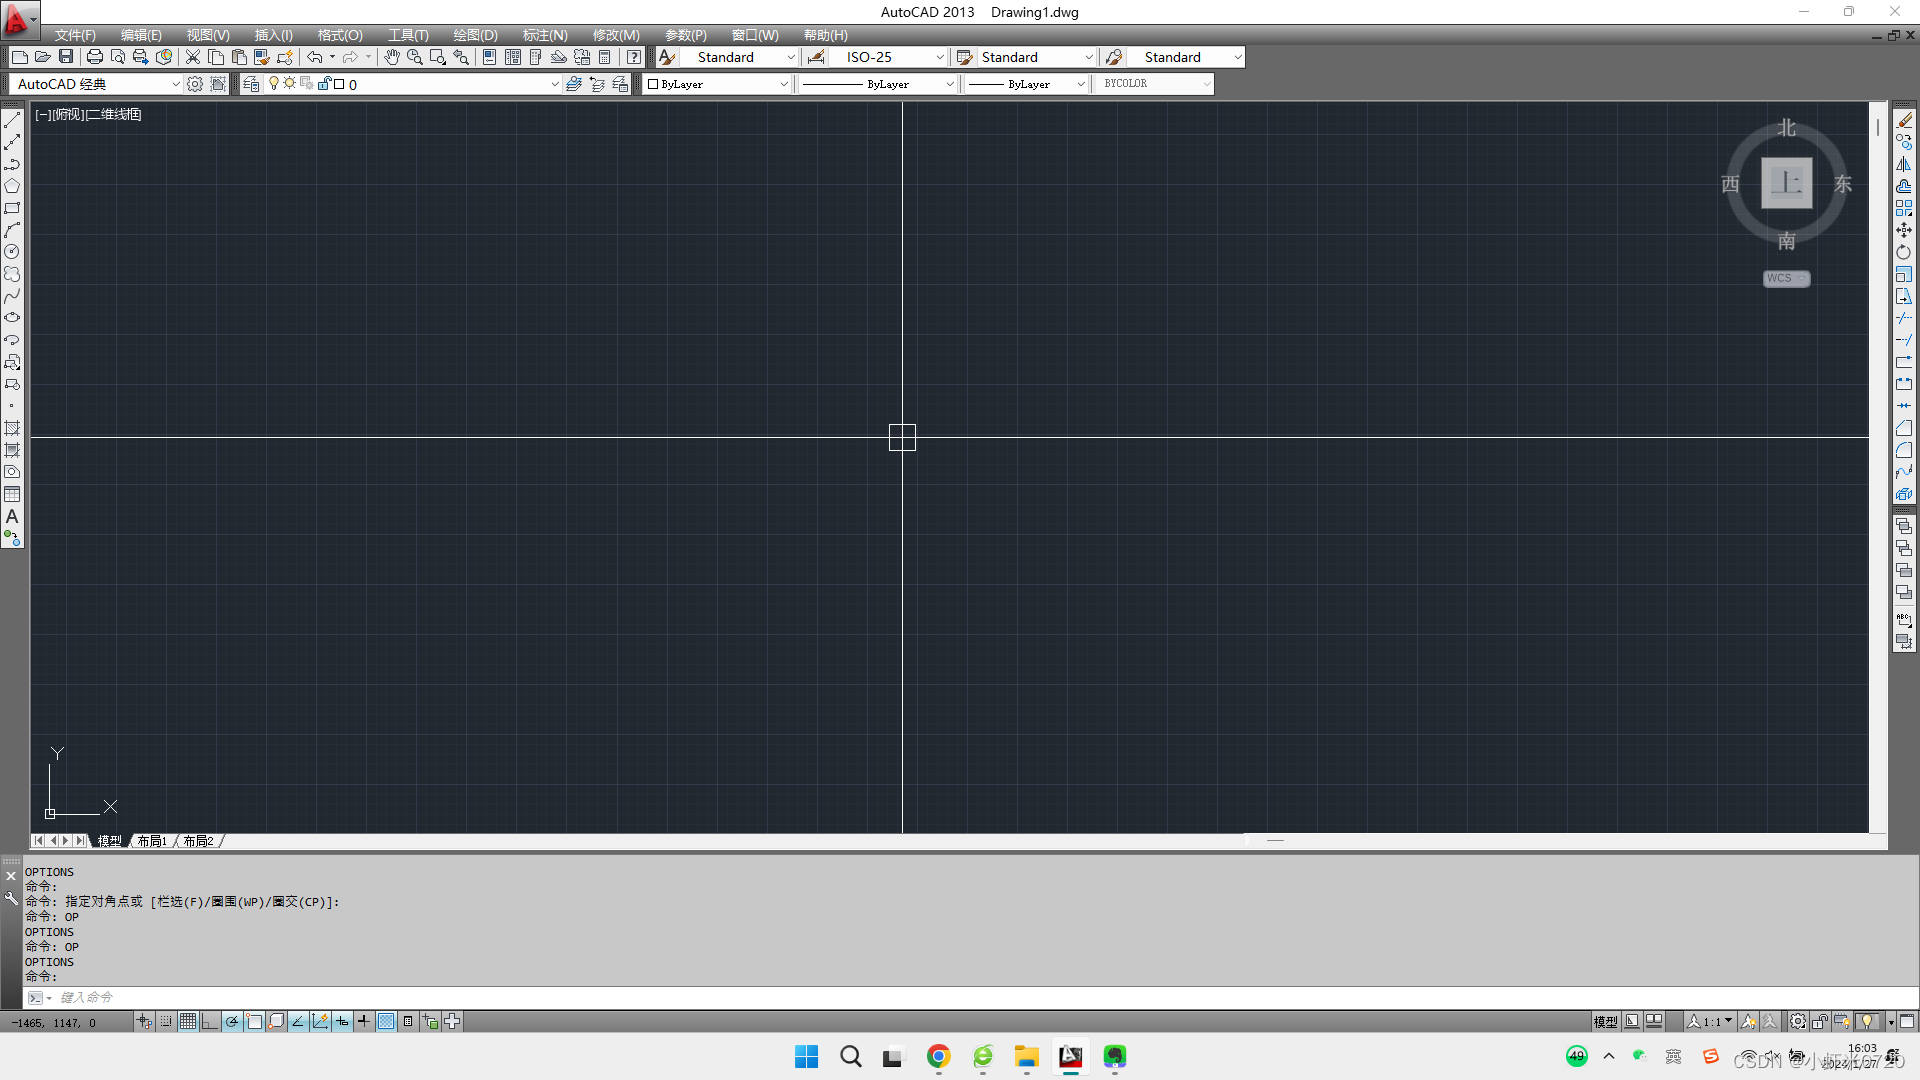Open the ByLayer color control dropdown
Viewport: 1920px width, 1080px height.
tap(783, 84)
